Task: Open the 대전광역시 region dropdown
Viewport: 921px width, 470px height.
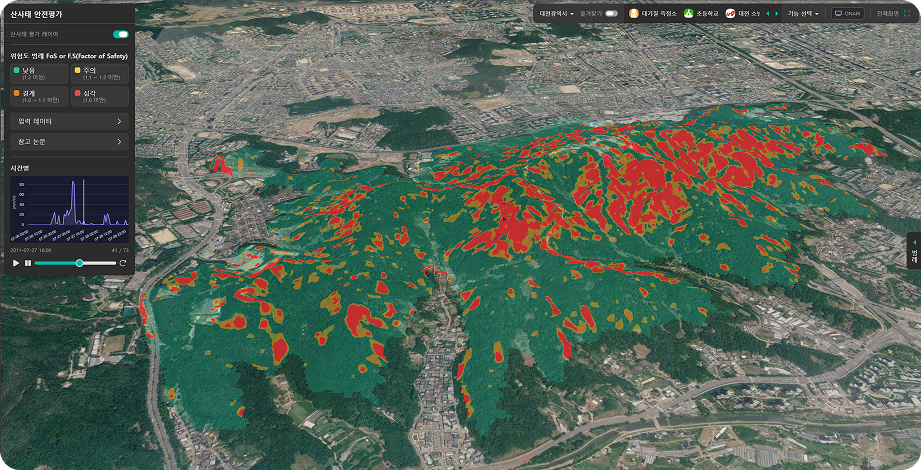Action: (x=556, y=14)
